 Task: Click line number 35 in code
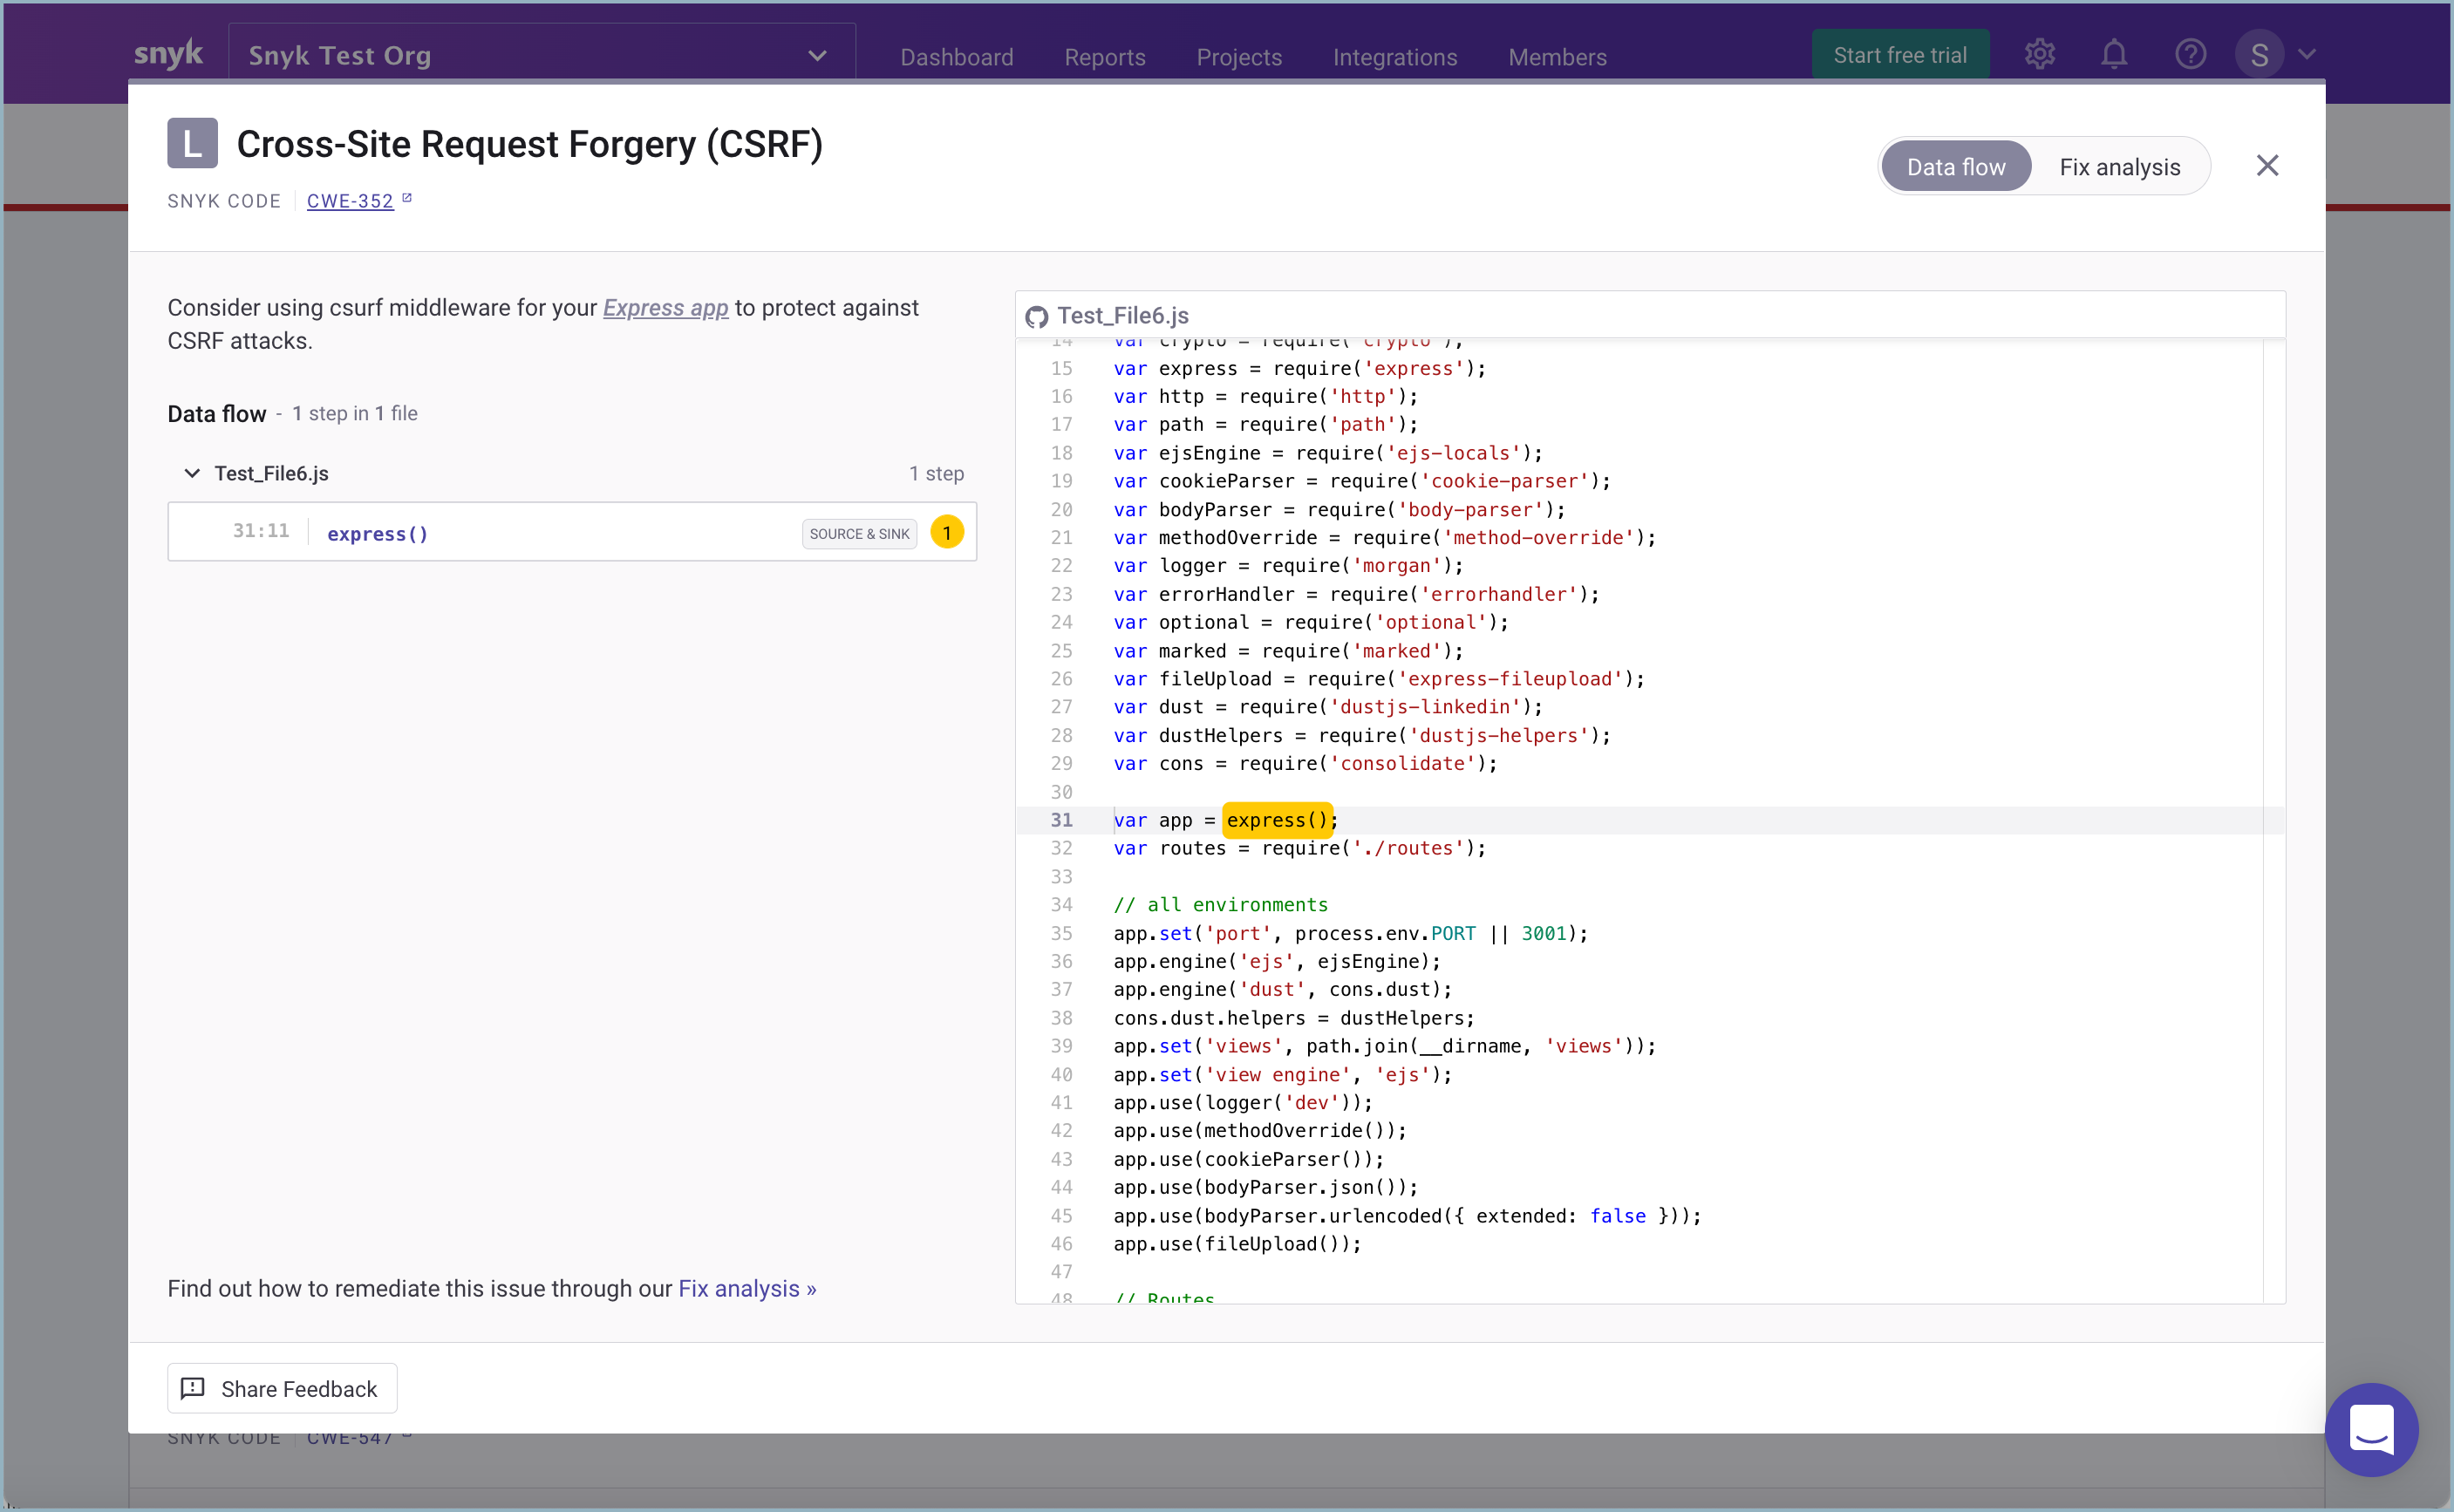[x=1061, y=933]
